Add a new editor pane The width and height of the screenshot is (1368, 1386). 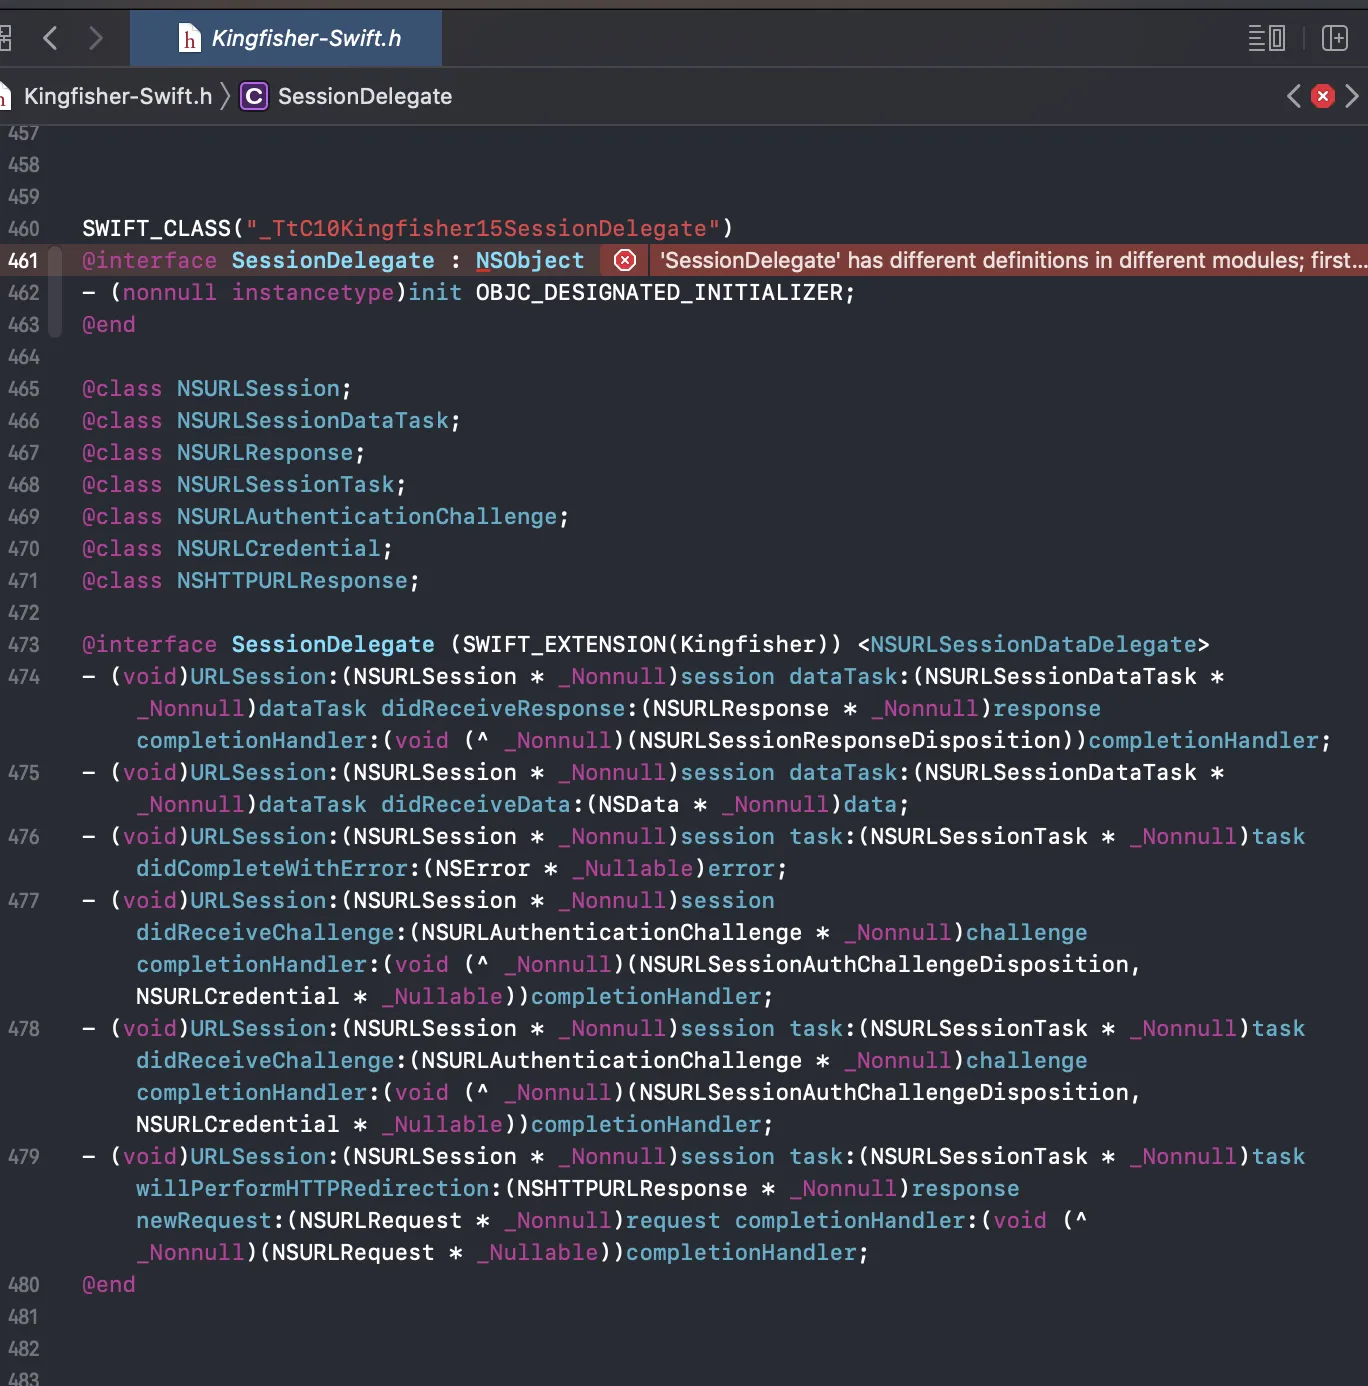tap(1335, 39)
